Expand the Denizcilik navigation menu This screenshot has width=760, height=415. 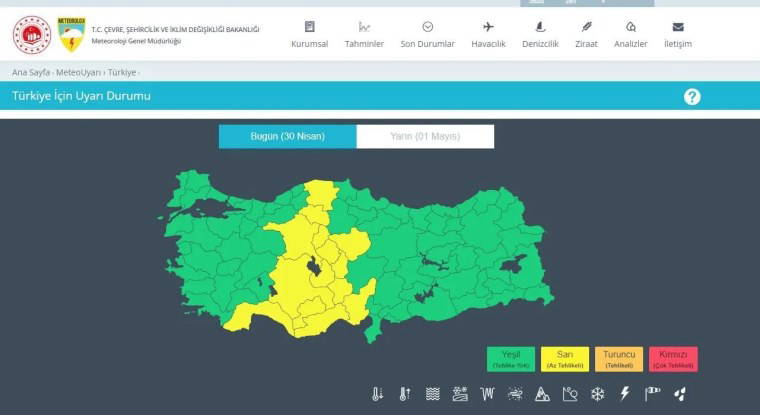538,35
